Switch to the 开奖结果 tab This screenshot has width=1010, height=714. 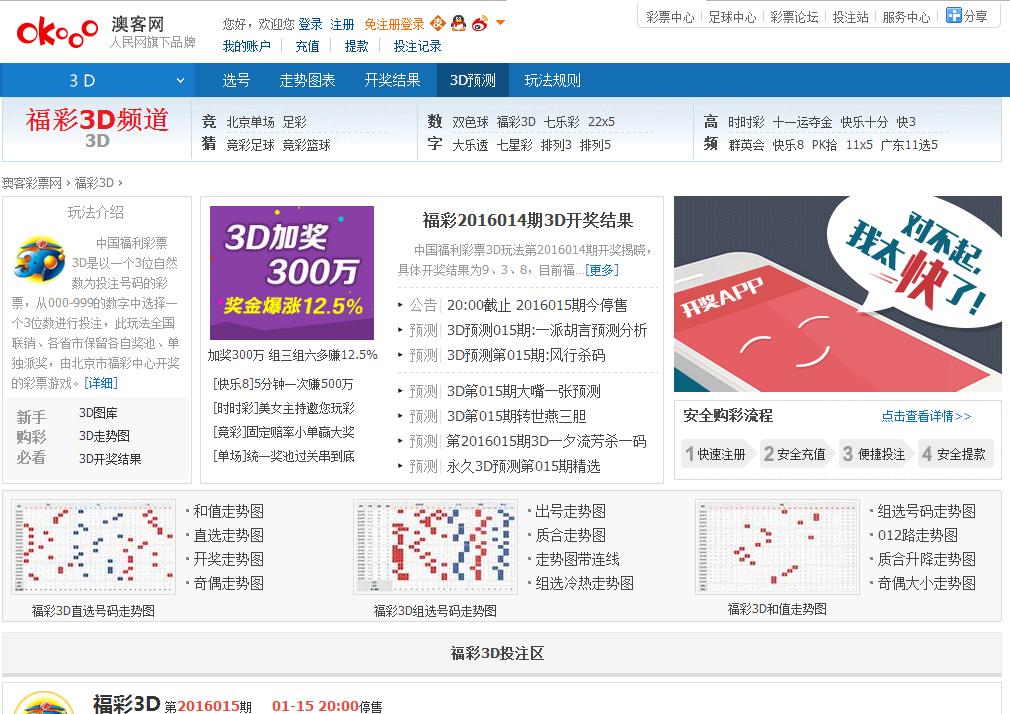pyautogui.click(x=392, y=81)
